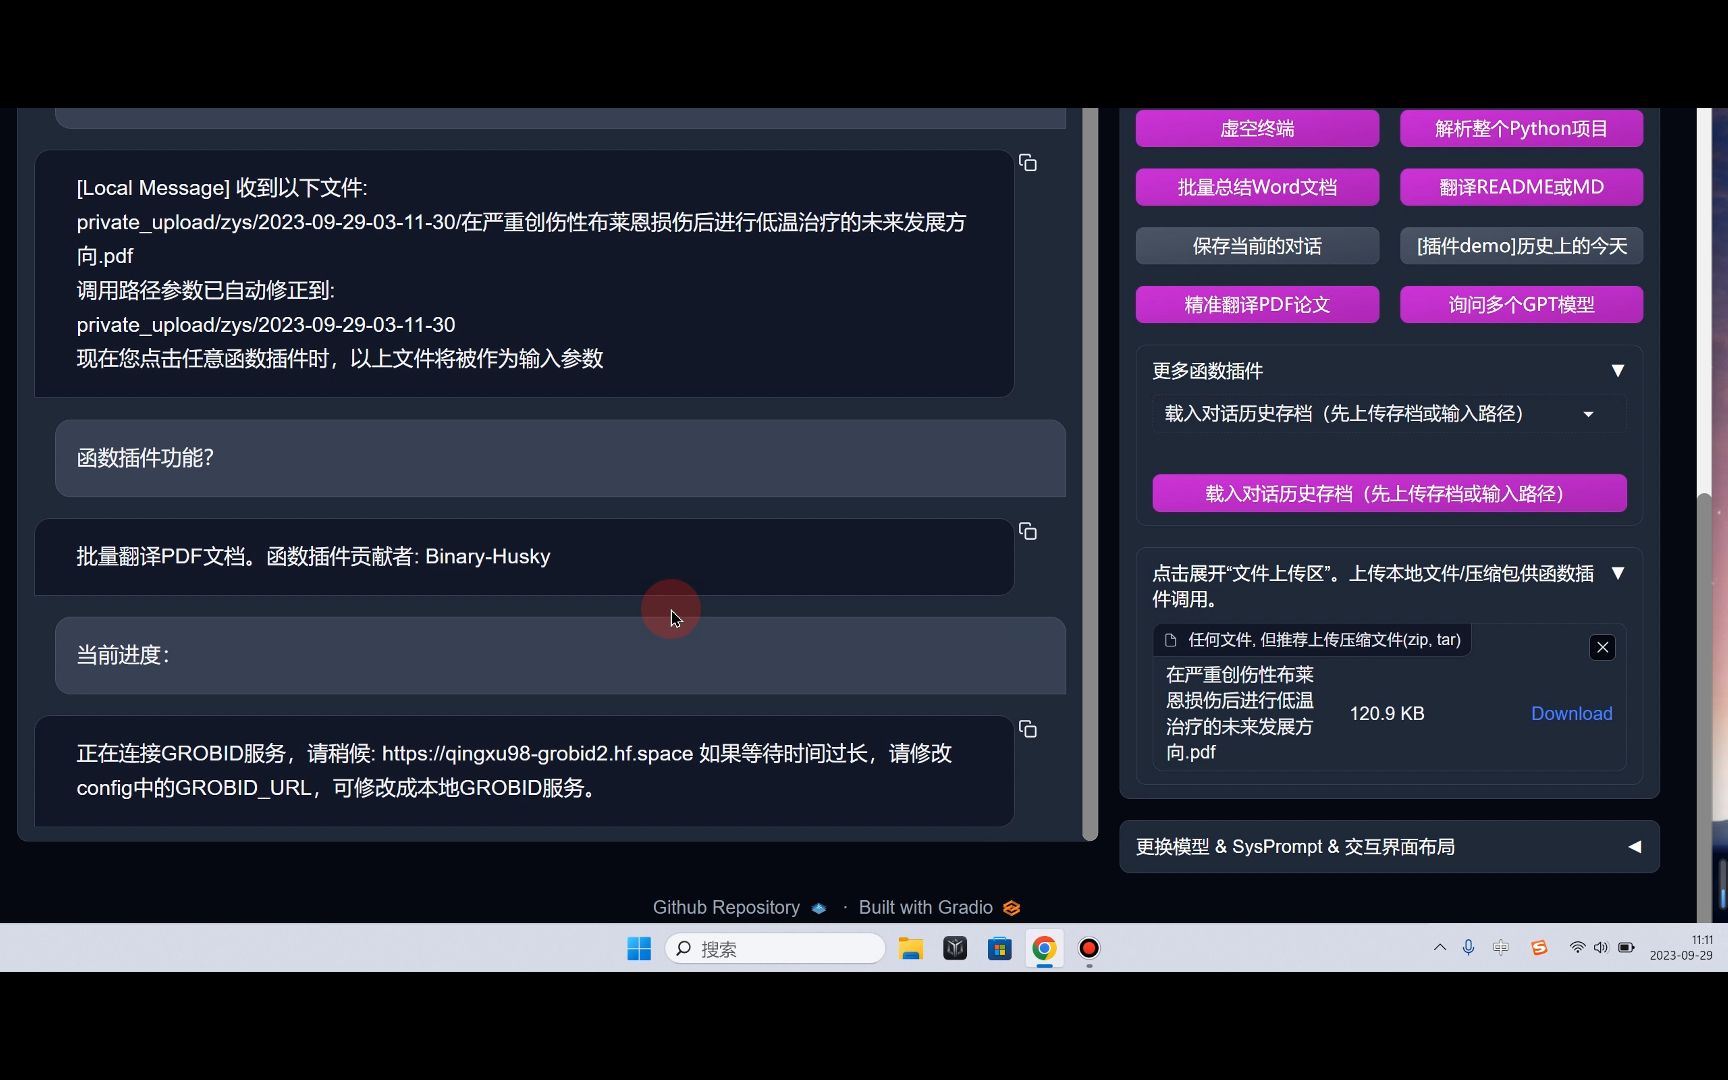Click 翻译README或MD button
Viewport: 1728px width, 1080px height.
click(1521, 187)
